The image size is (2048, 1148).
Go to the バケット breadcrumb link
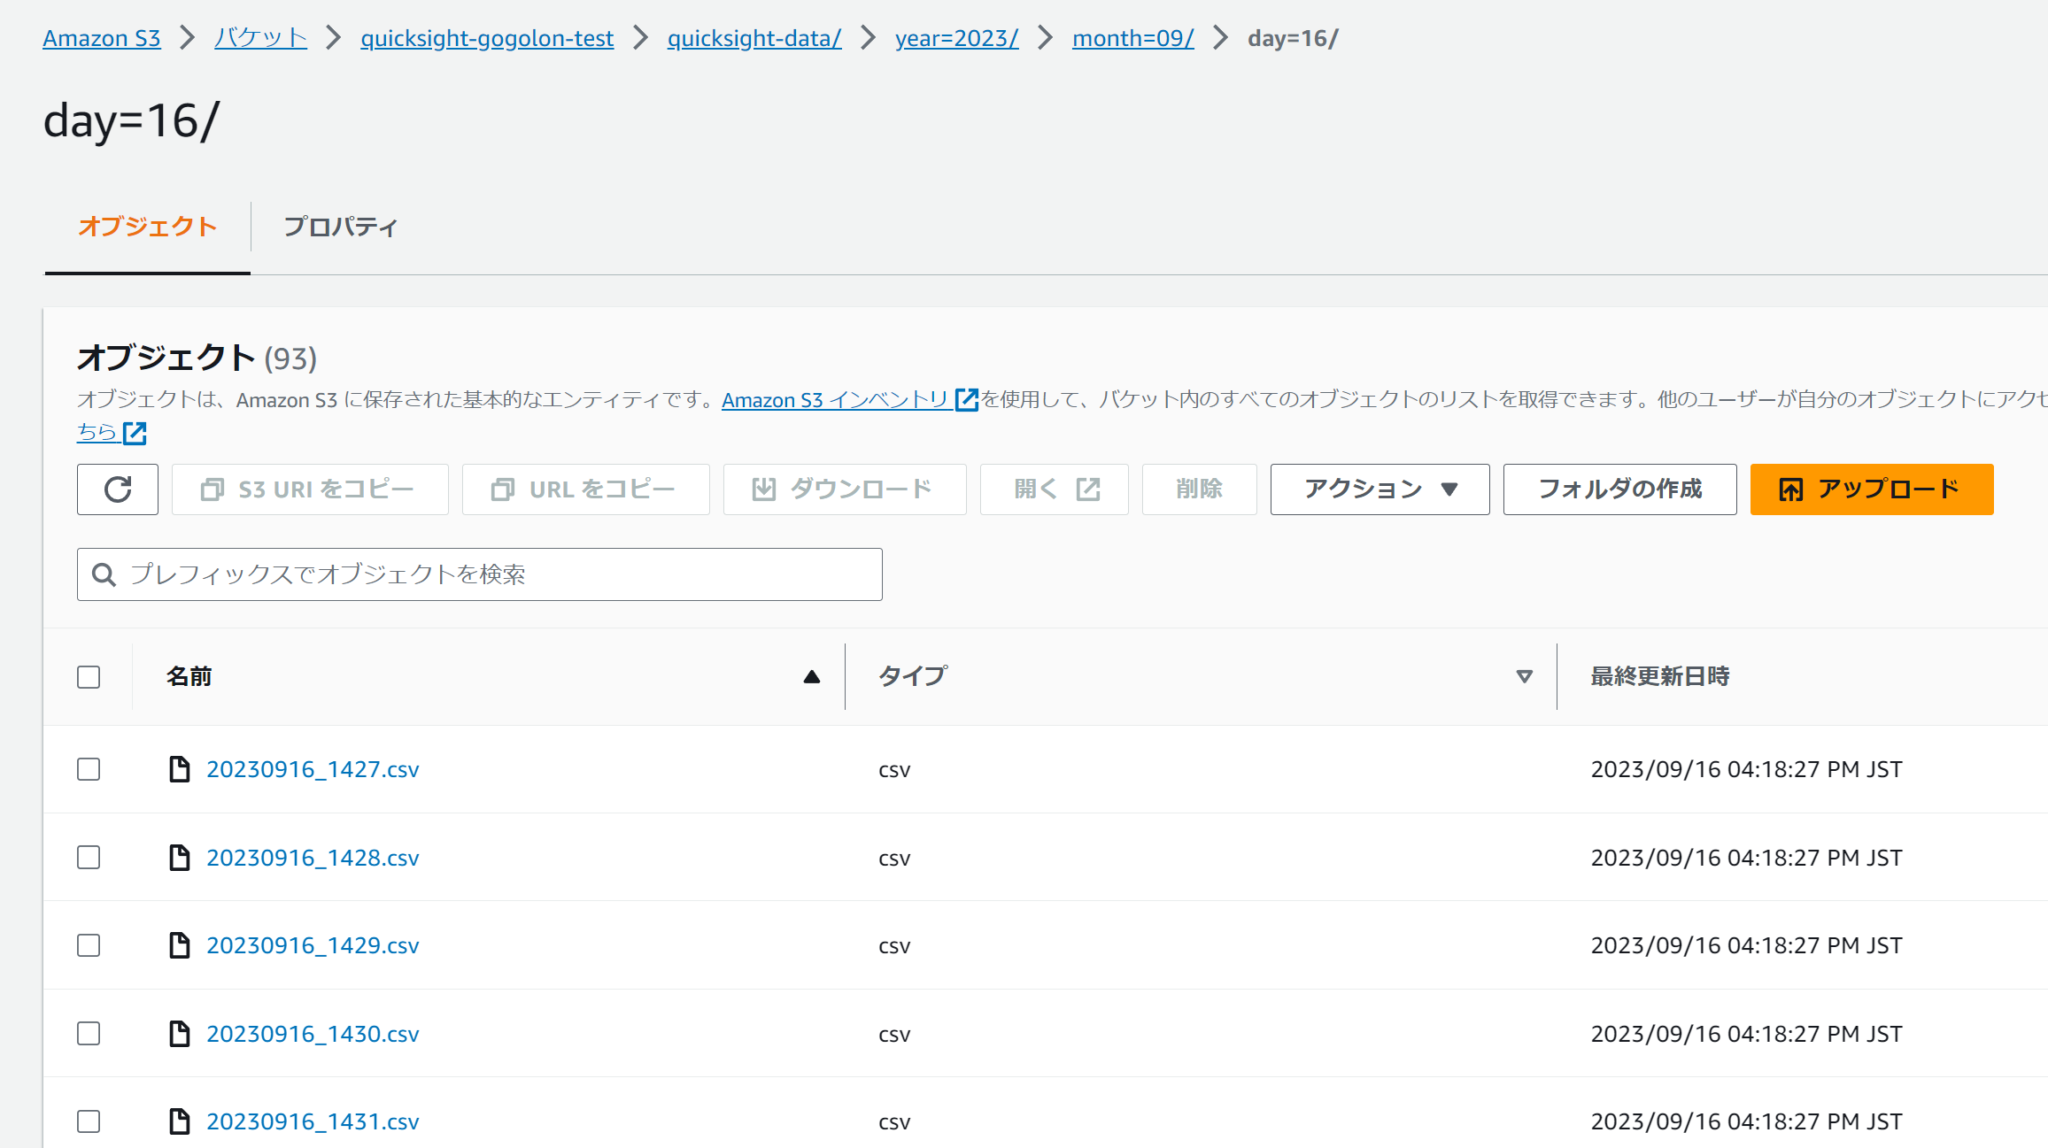pyautogui.click(x=260, y=38)
